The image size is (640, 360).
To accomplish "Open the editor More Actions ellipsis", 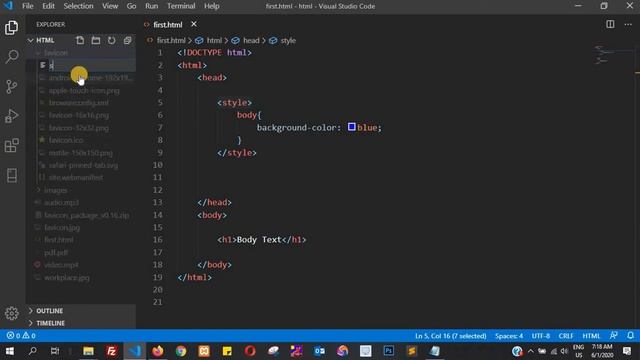I will pos(628,24).
